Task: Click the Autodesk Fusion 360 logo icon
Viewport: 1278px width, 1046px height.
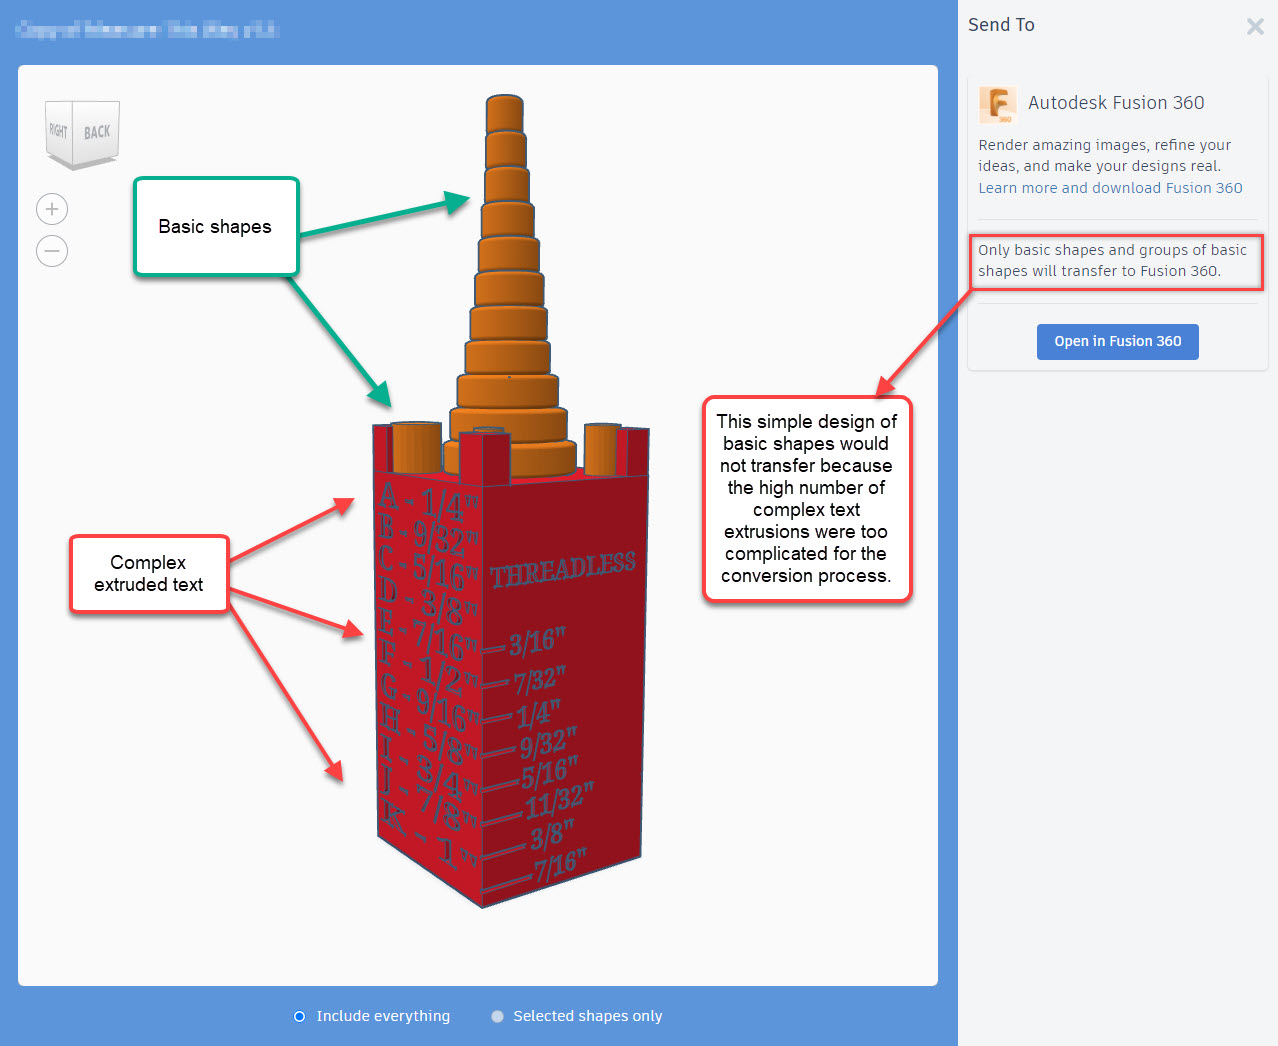Action: (x=997, y=105)
